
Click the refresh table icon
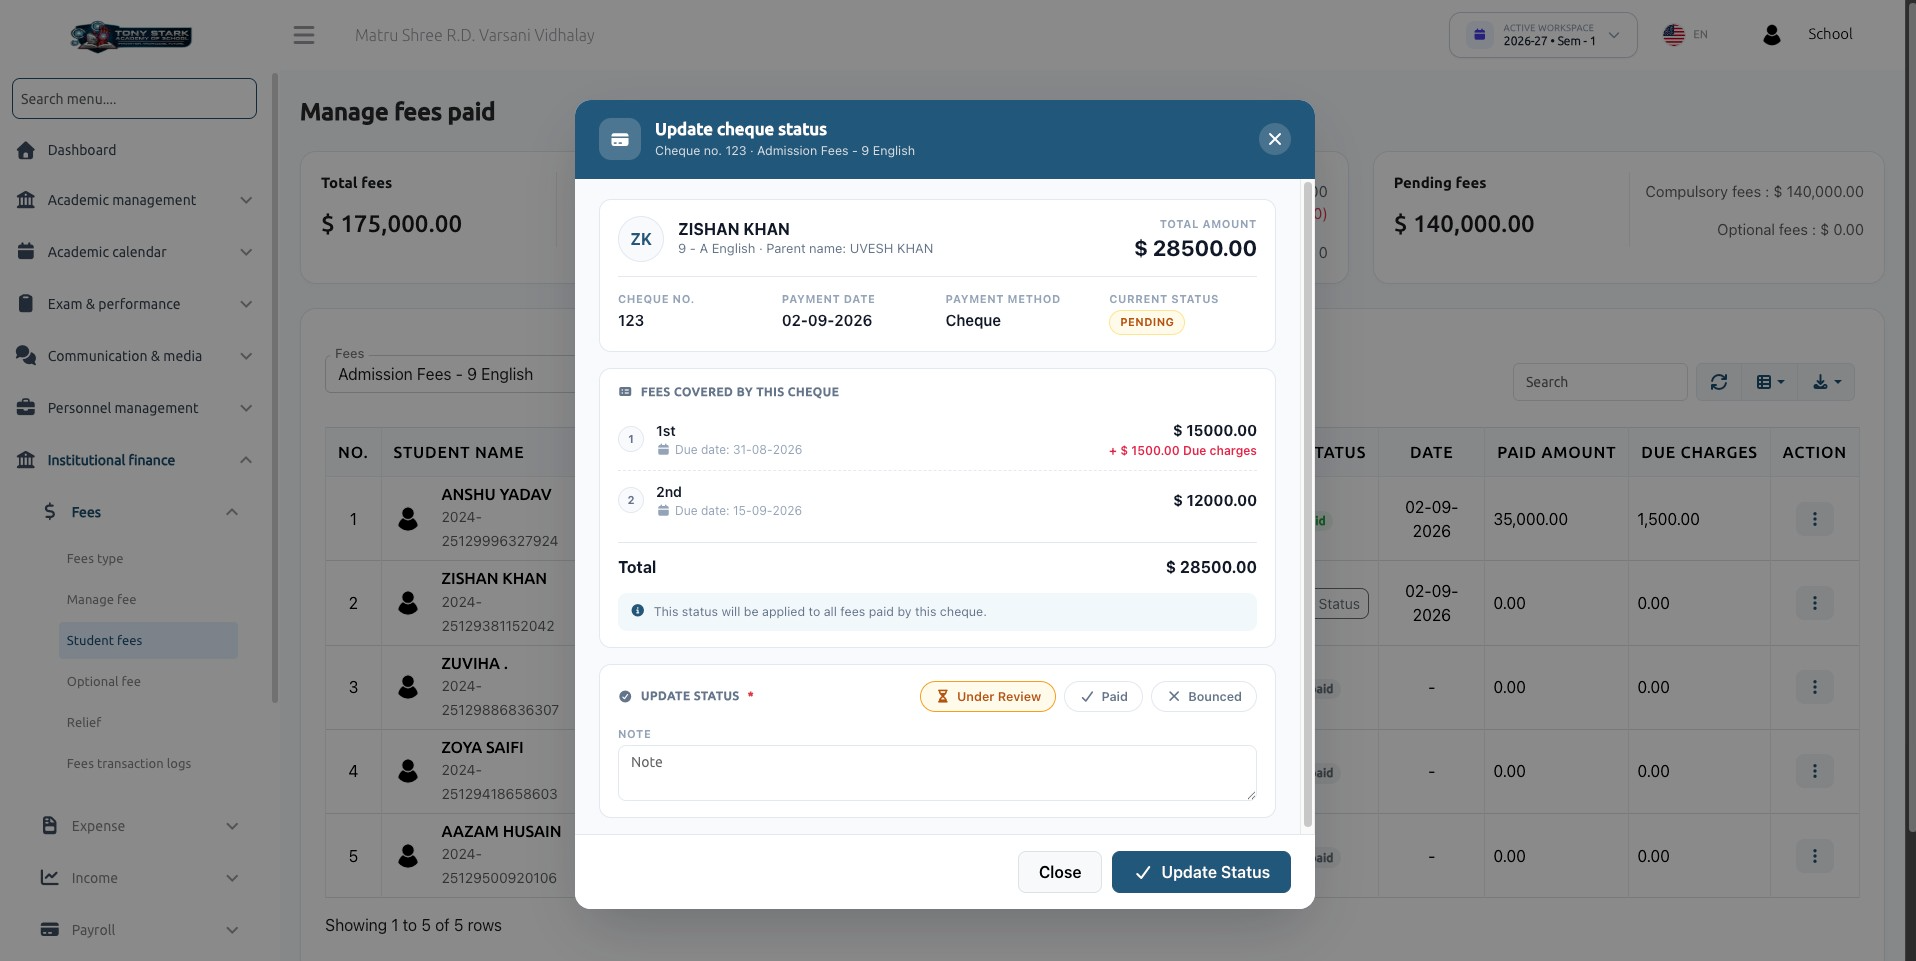pos(1718,382)
